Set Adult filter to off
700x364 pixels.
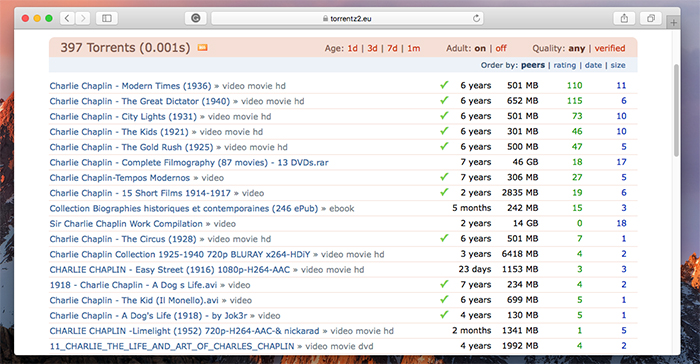[x=501, y=48]
